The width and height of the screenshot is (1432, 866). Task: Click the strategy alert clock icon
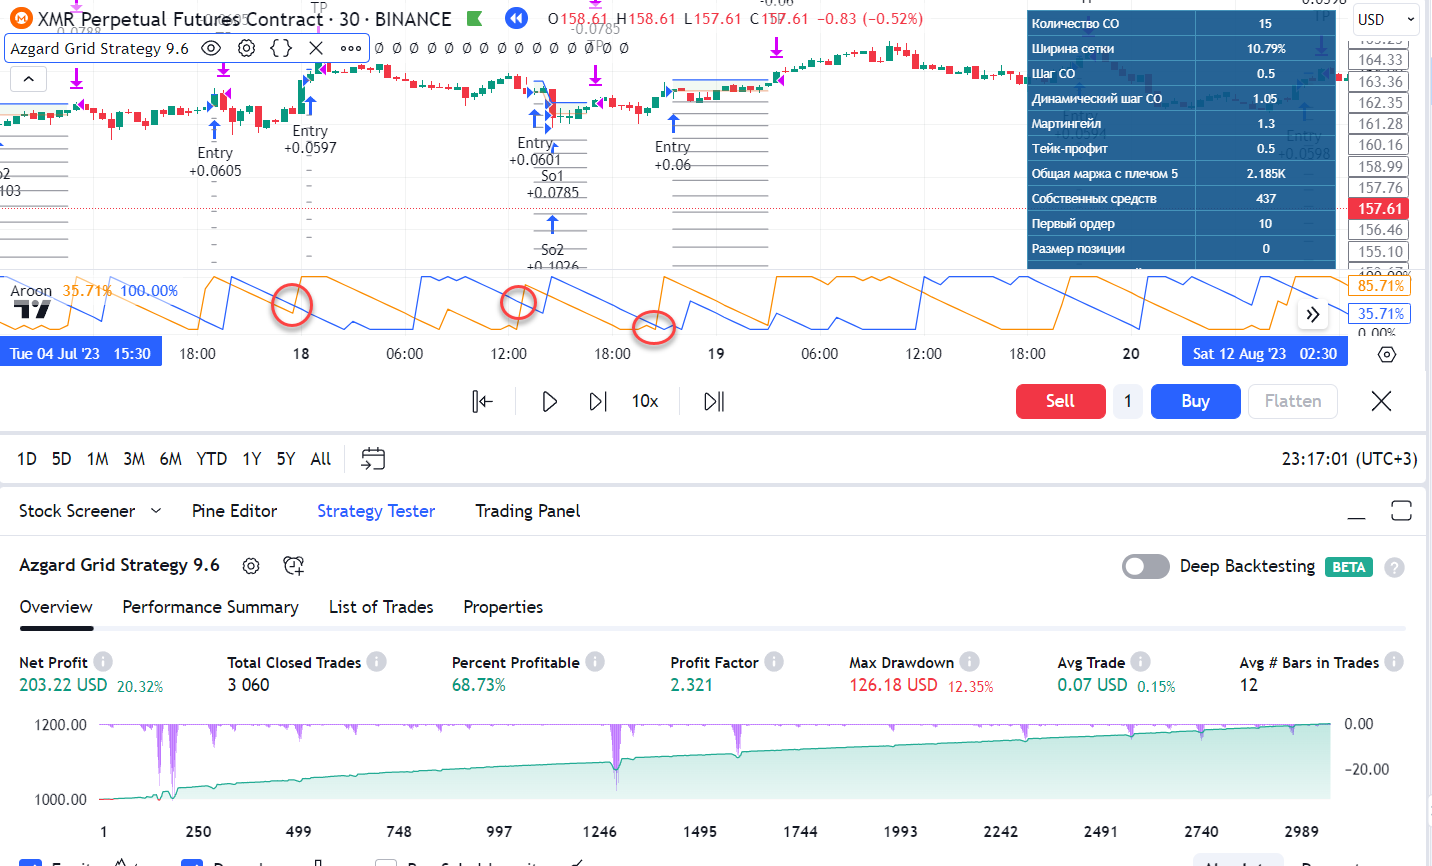pos(293,566)
